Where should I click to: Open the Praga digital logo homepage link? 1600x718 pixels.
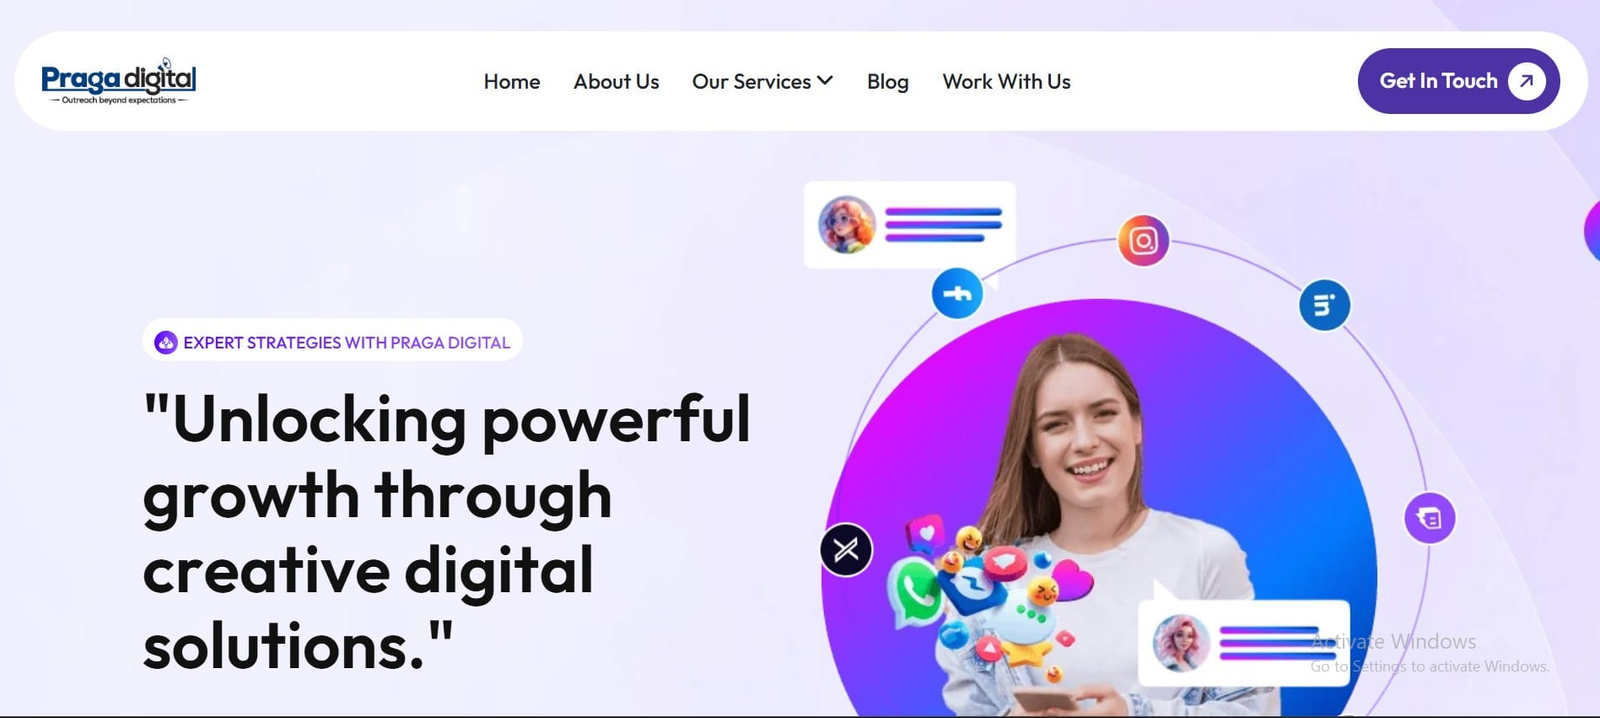[x=119, y=81]
